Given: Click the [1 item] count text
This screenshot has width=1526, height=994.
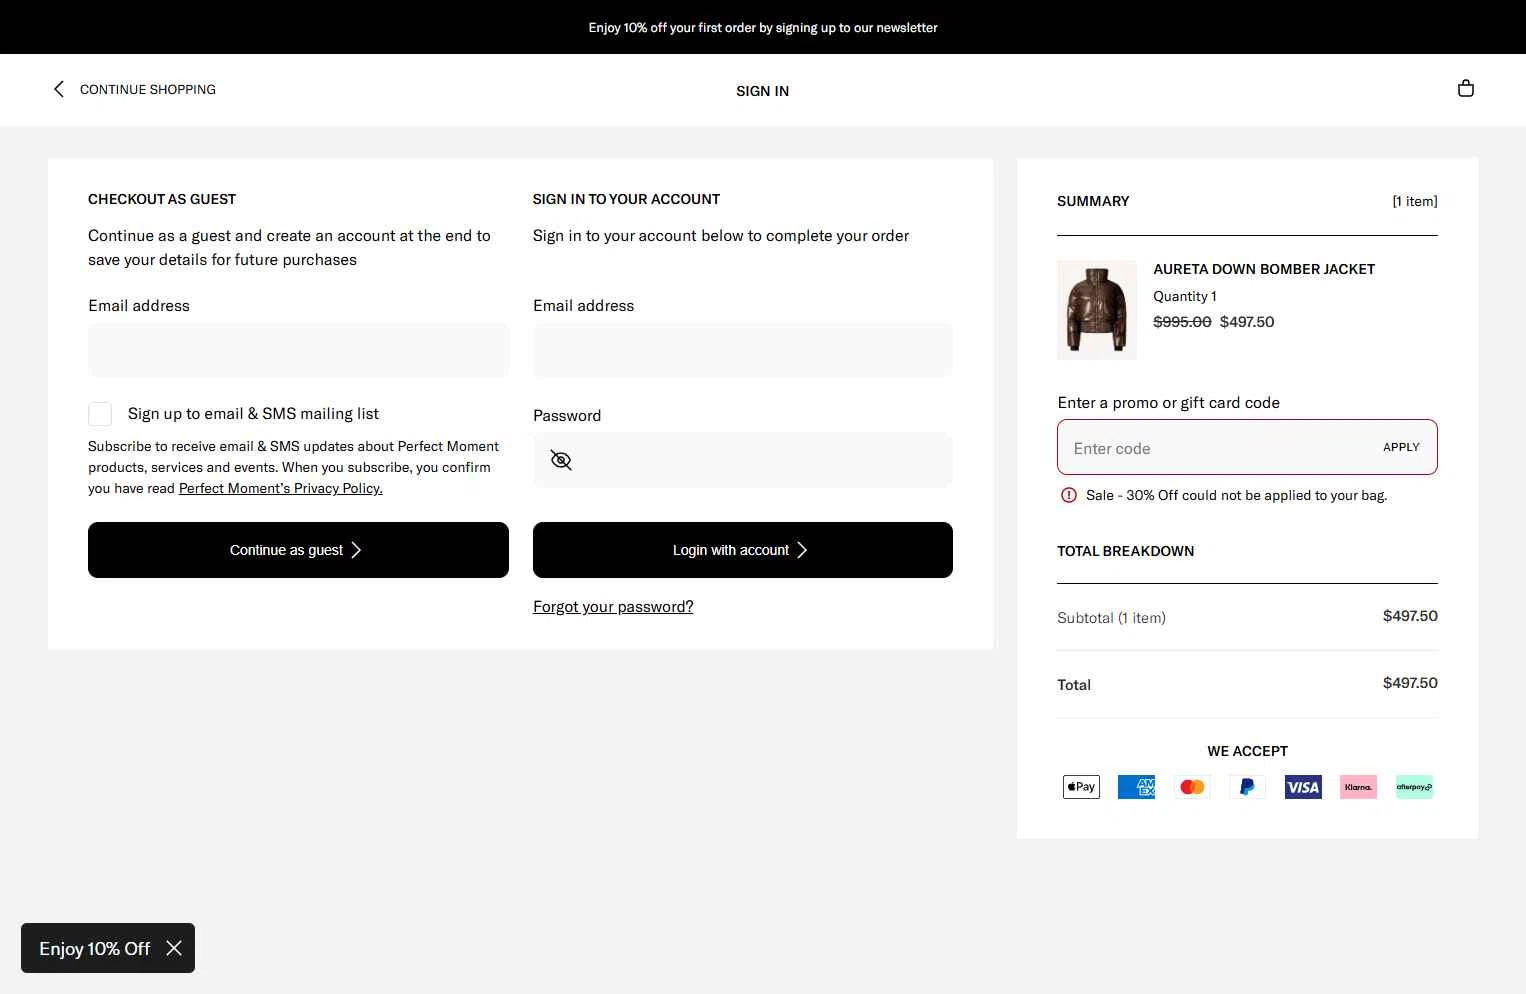Looking at the screenshot, I should point(1415,201).
